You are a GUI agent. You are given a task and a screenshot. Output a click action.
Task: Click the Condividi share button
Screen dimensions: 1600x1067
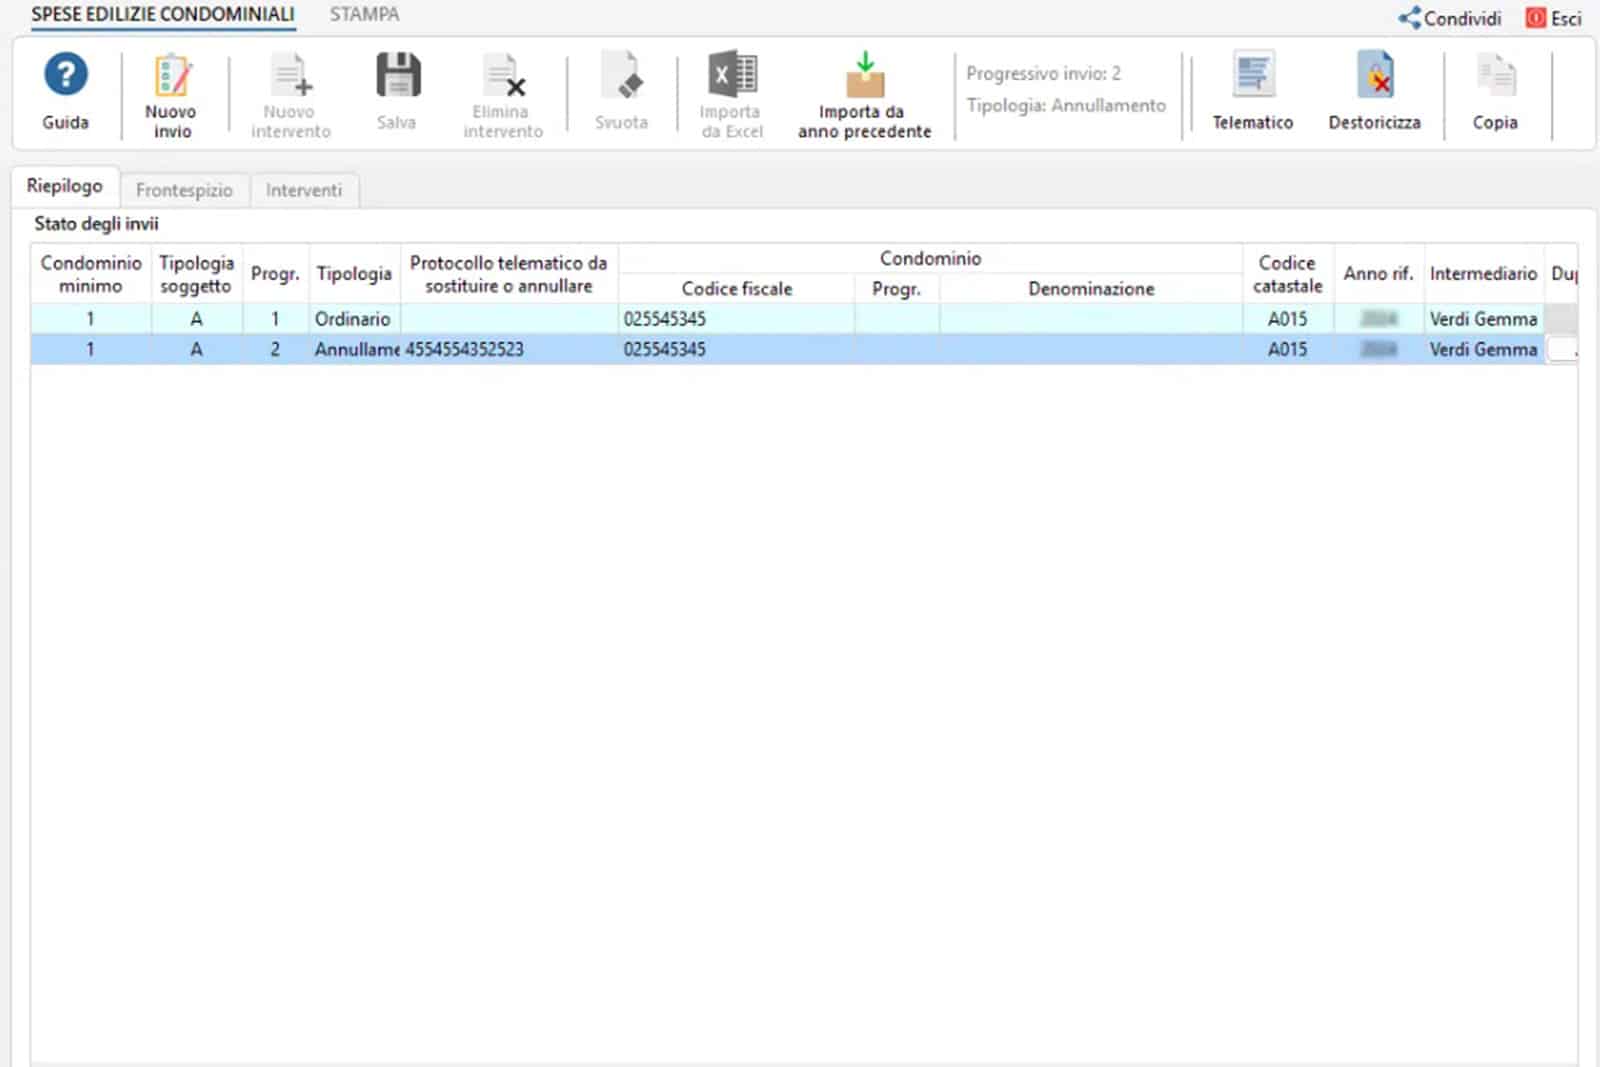point(1450,18)
